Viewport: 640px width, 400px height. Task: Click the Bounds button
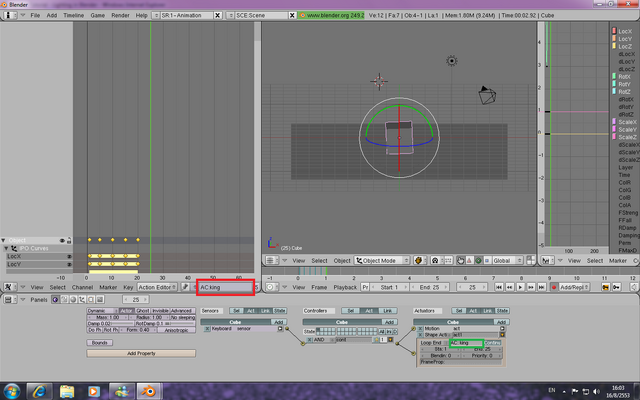pos(100,343)
